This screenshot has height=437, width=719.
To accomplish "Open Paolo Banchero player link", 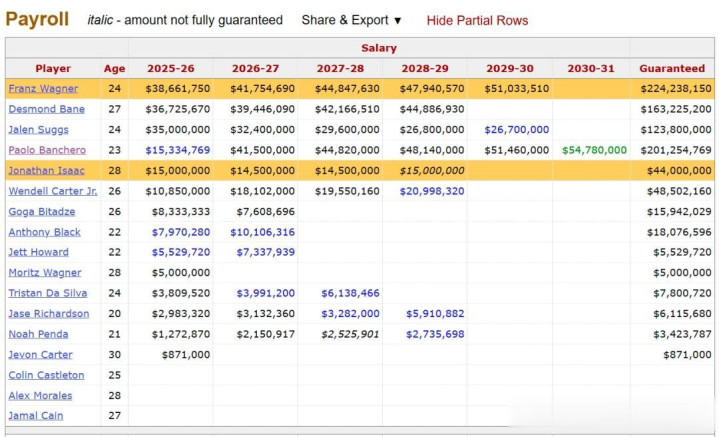I will coord(47,150).
